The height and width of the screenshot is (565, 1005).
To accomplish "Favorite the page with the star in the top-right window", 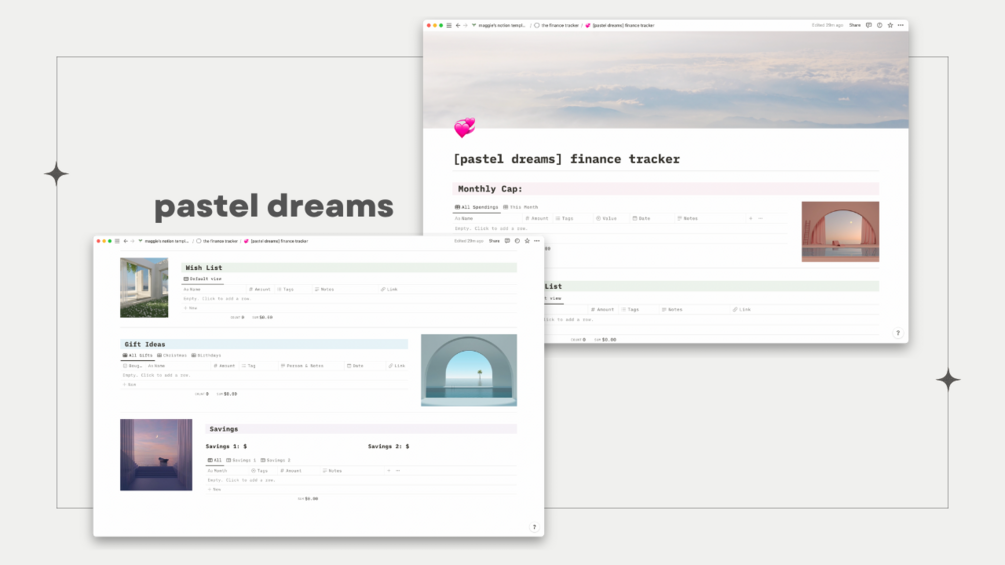I will [x=890, y=26].
